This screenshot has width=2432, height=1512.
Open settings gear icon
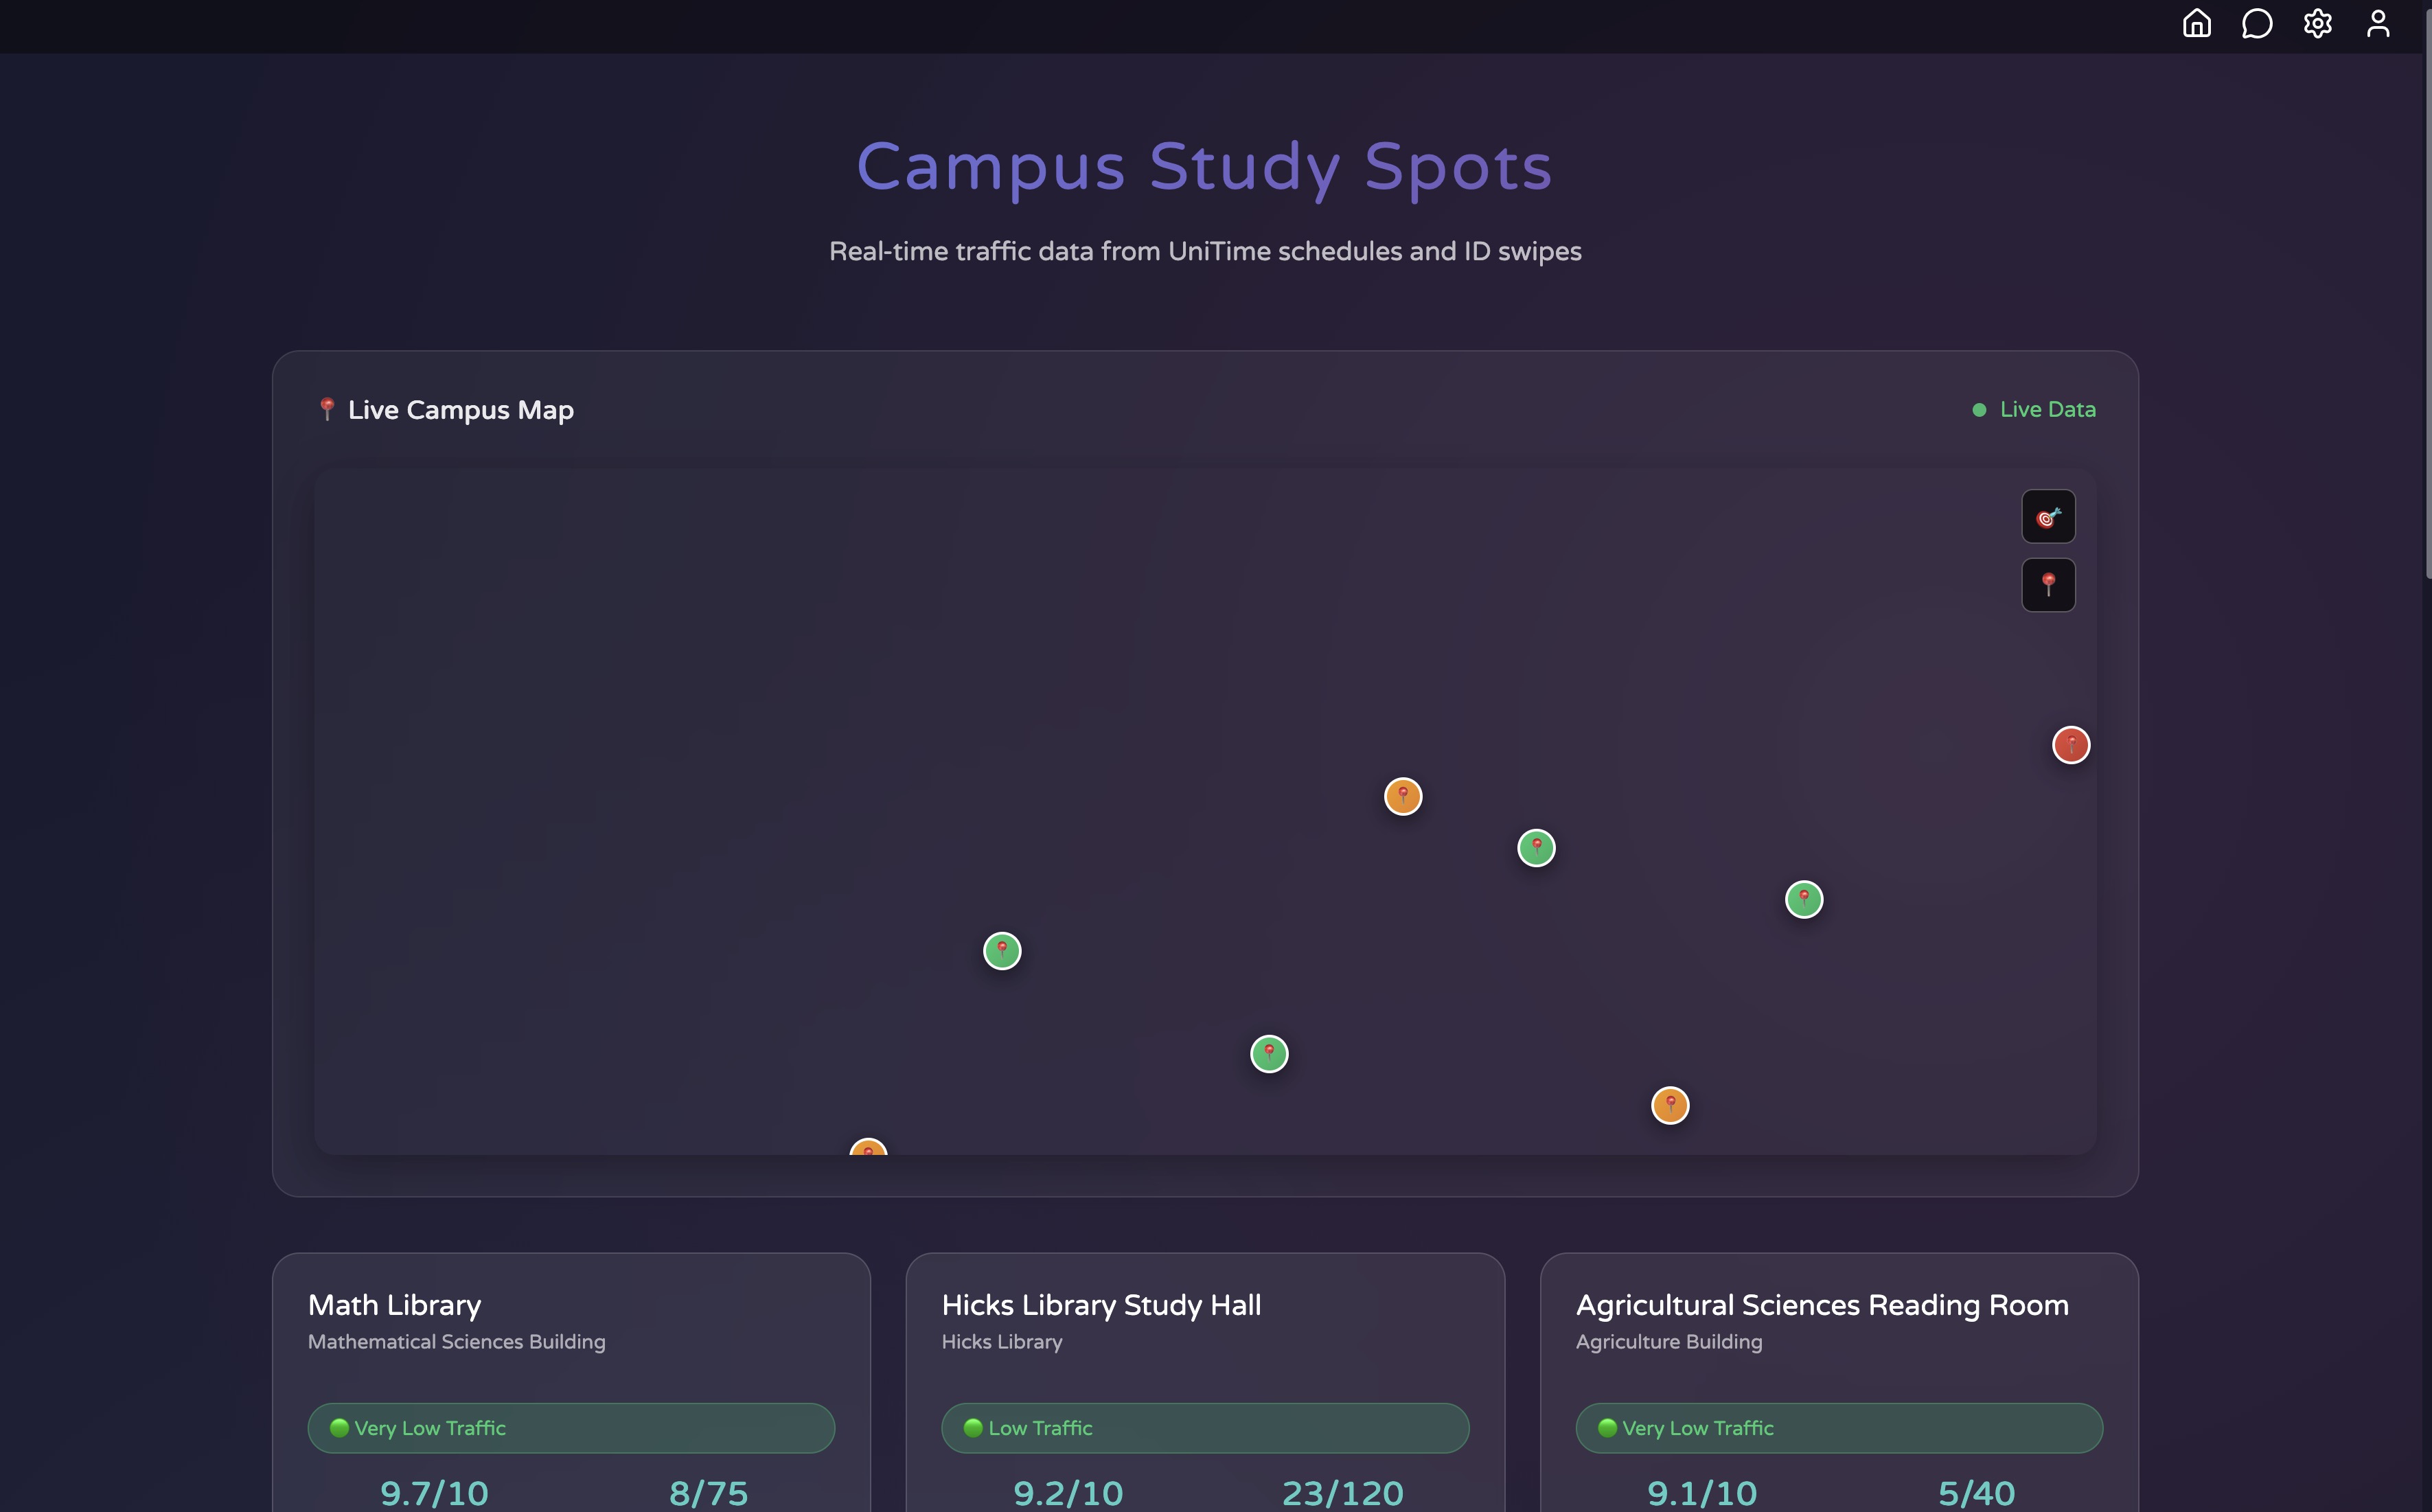coord(2317,24)
